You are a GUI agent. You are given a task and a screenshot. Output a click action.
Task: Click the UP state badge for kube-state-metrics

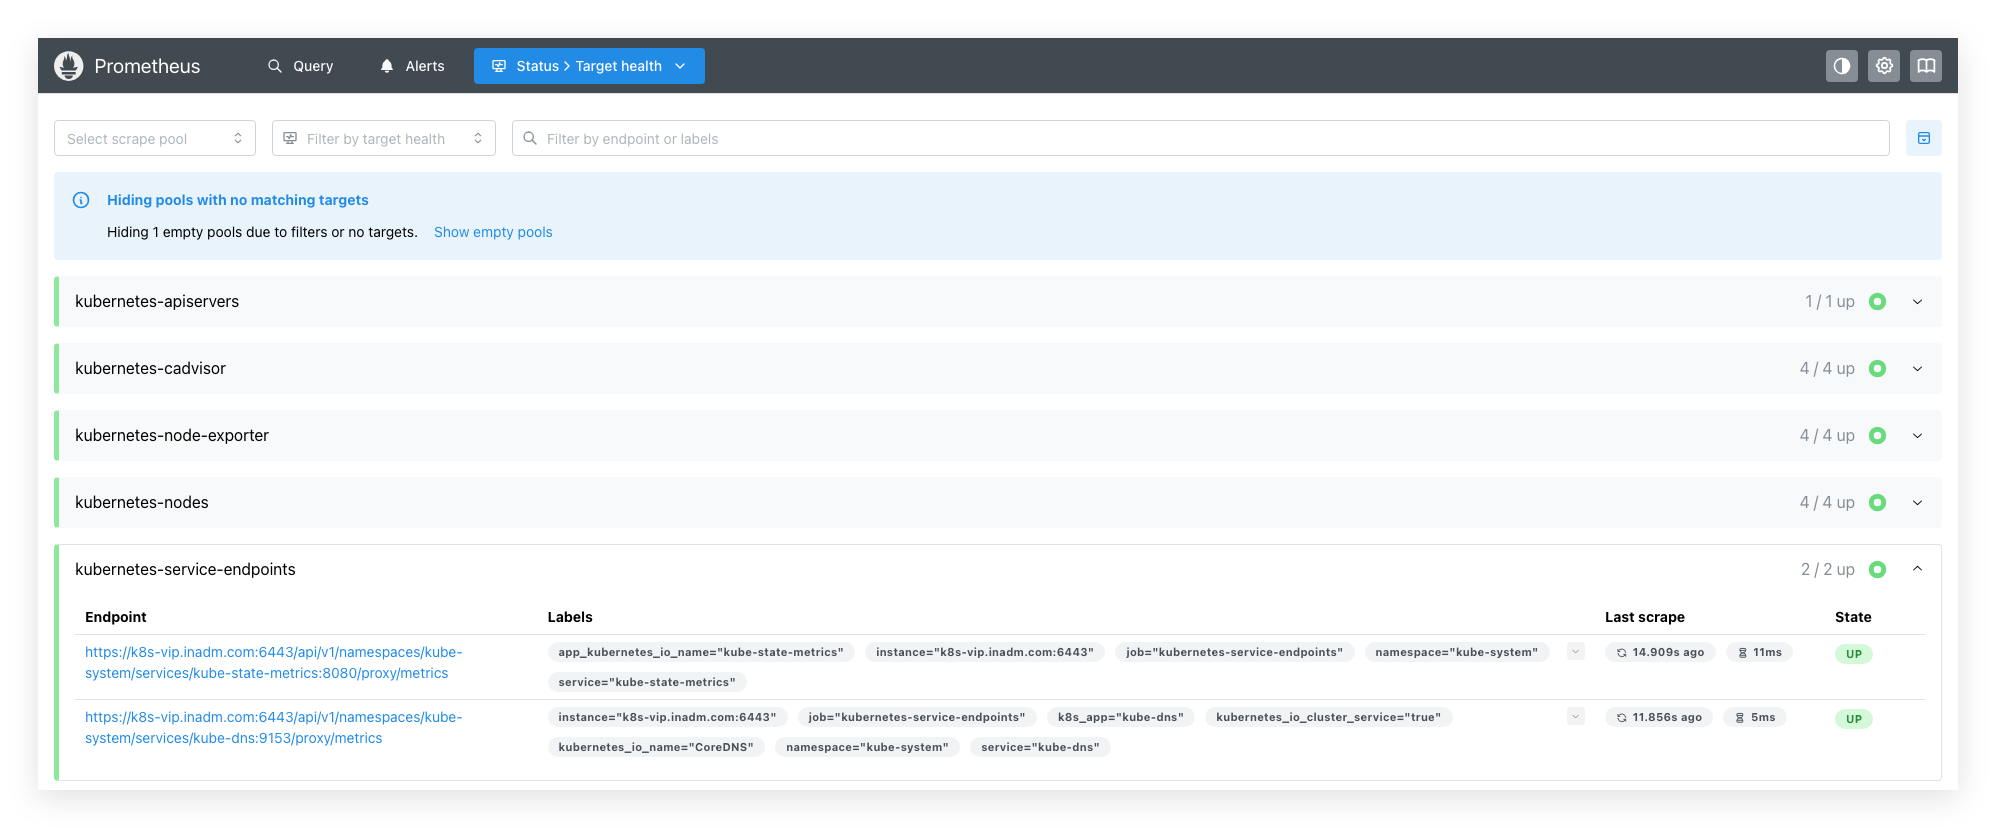1854,654
